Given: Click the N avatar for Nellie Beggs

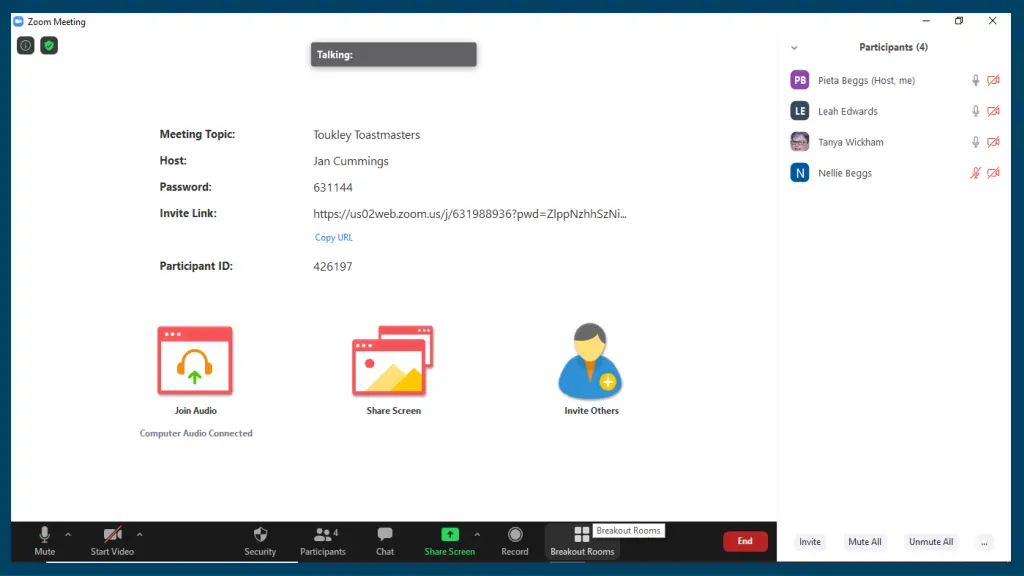Looking at the screenshot, I should pos(800,173).
